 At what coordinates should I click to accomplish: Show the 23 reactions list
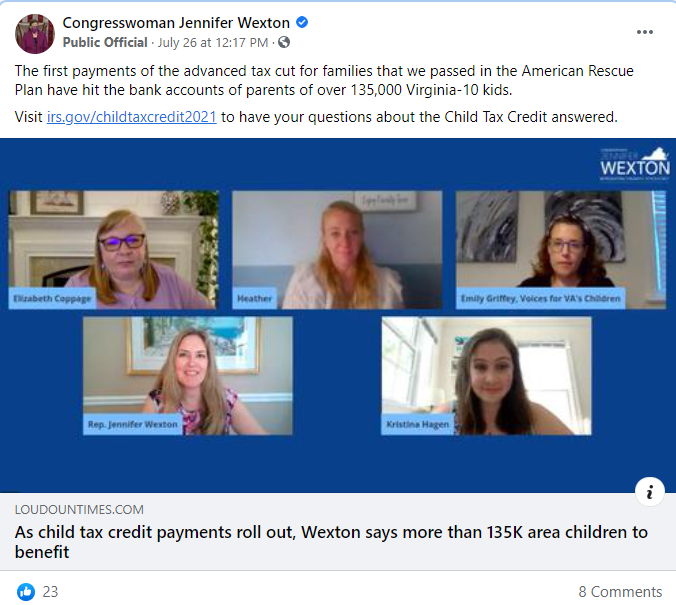[x=50, y=592]
